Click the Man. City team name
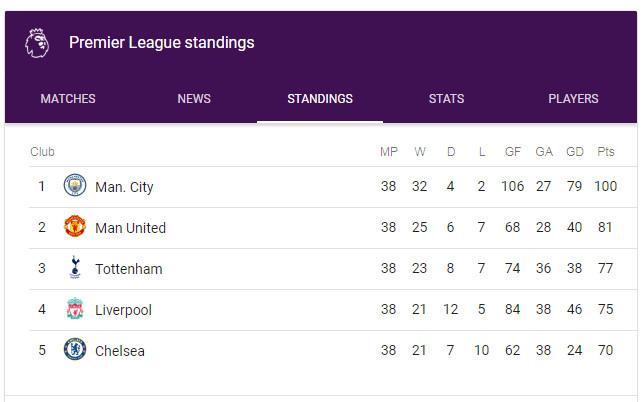 [x=124, y=187]
